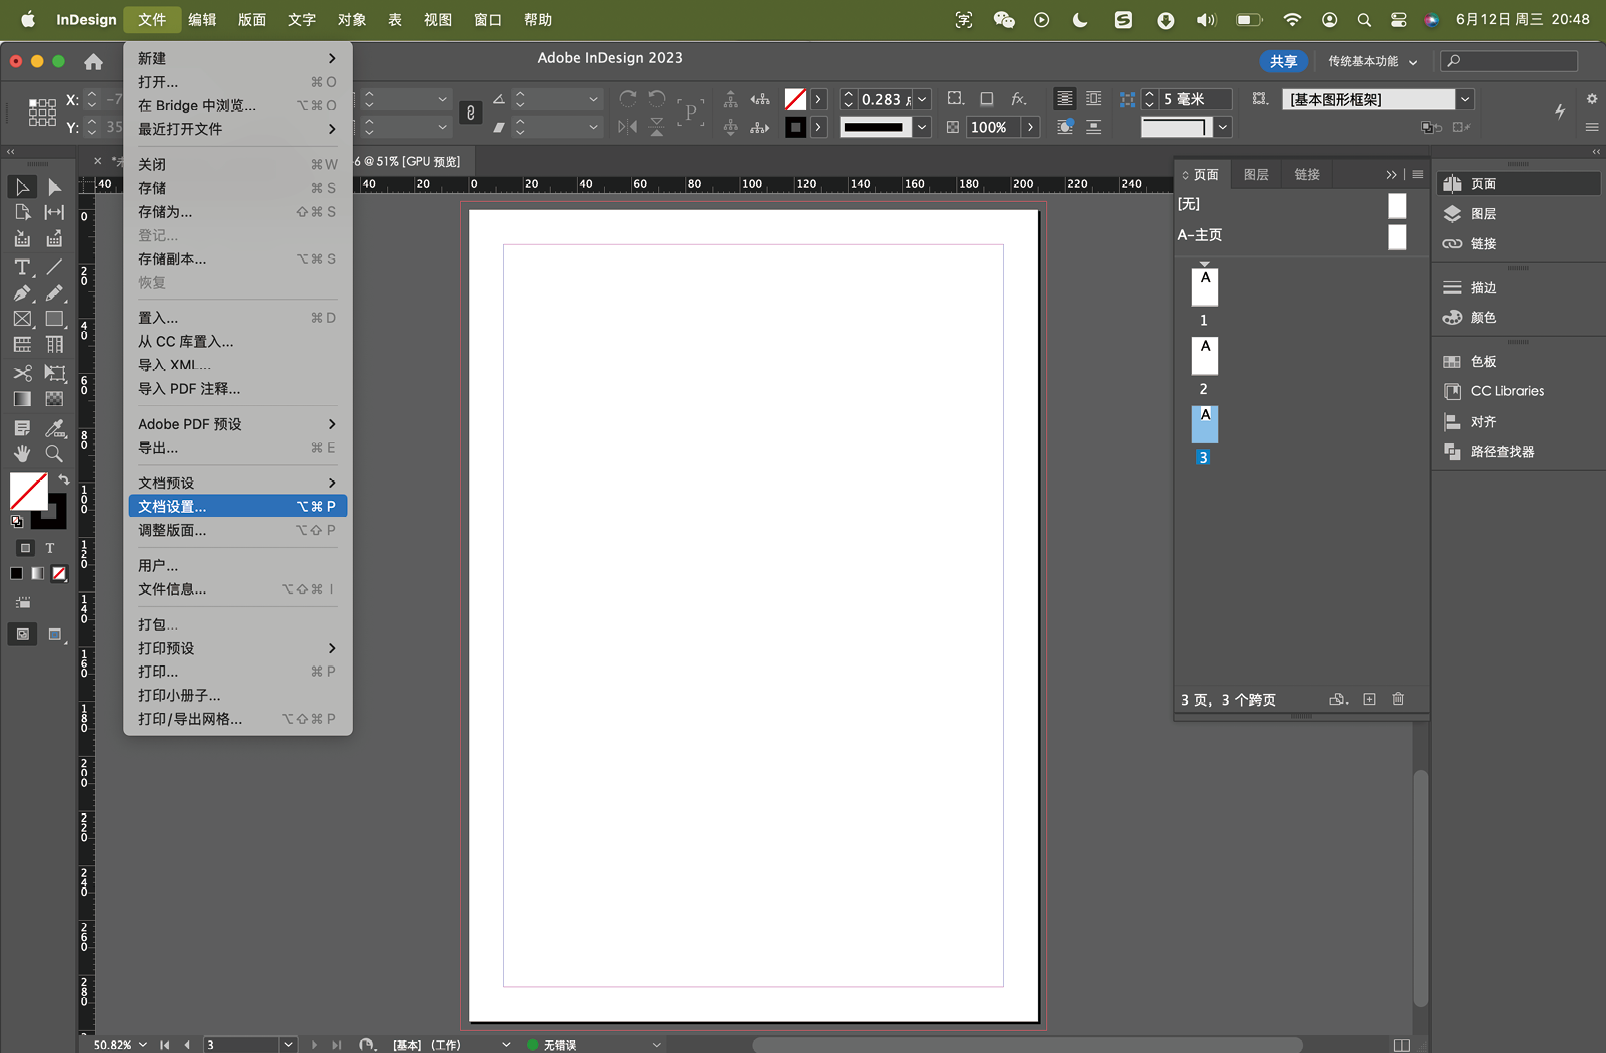Expand the 基本图形框架 object style dropdown

tap(1464, 99)
